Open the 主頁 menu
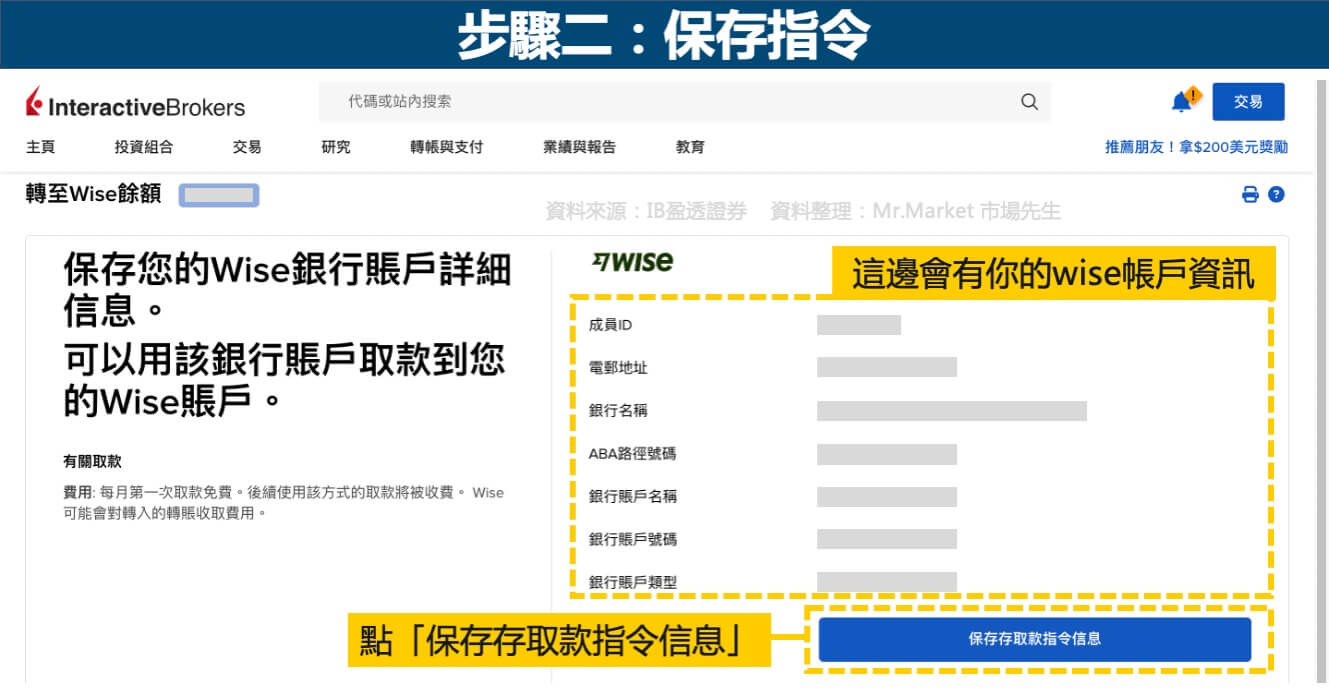This screenshot has height=696, width=1329. [41, 147]
